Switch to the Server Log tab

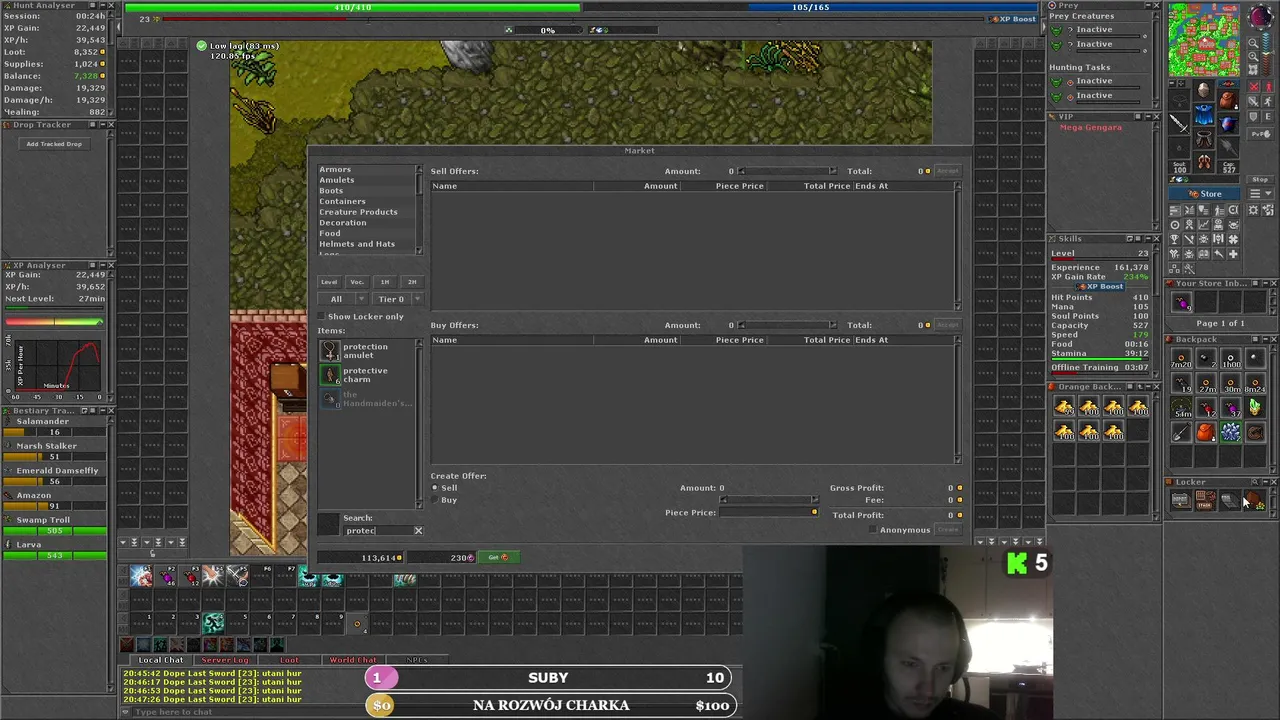(225, 660)
